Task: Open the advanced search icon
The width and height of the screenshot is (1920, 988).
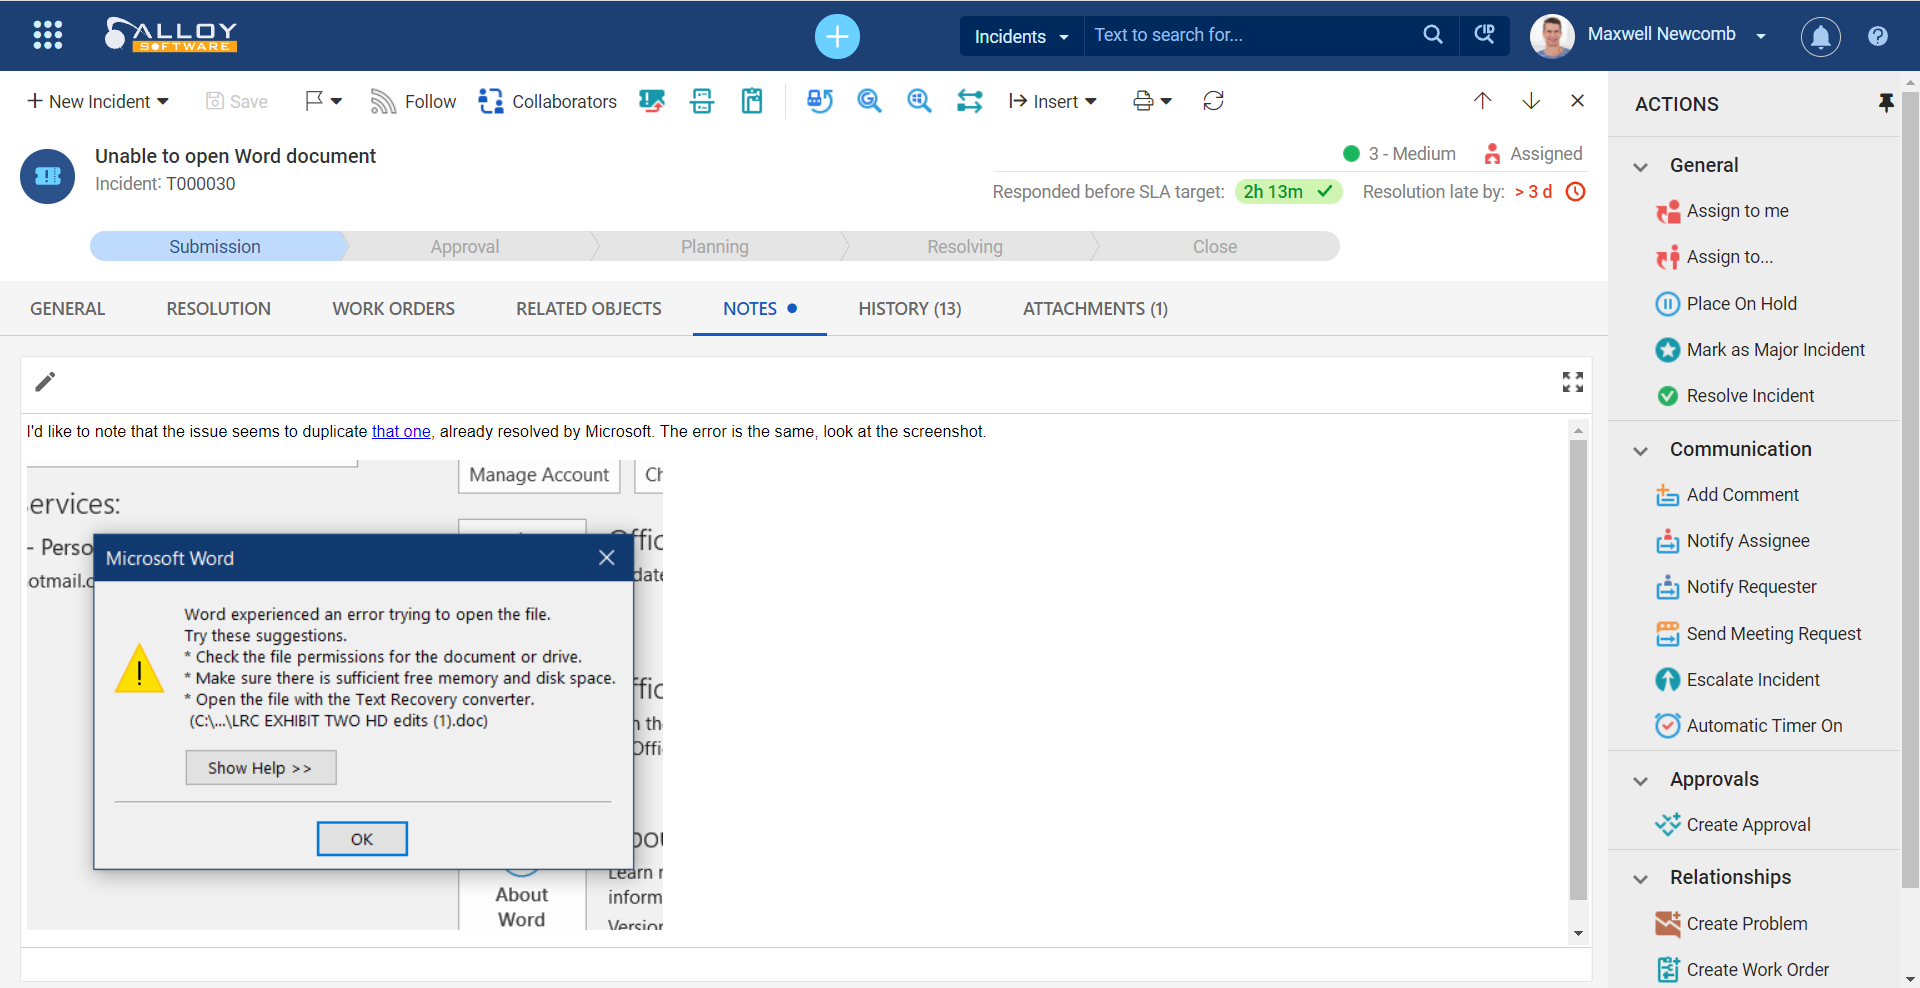Action: 1484,35
